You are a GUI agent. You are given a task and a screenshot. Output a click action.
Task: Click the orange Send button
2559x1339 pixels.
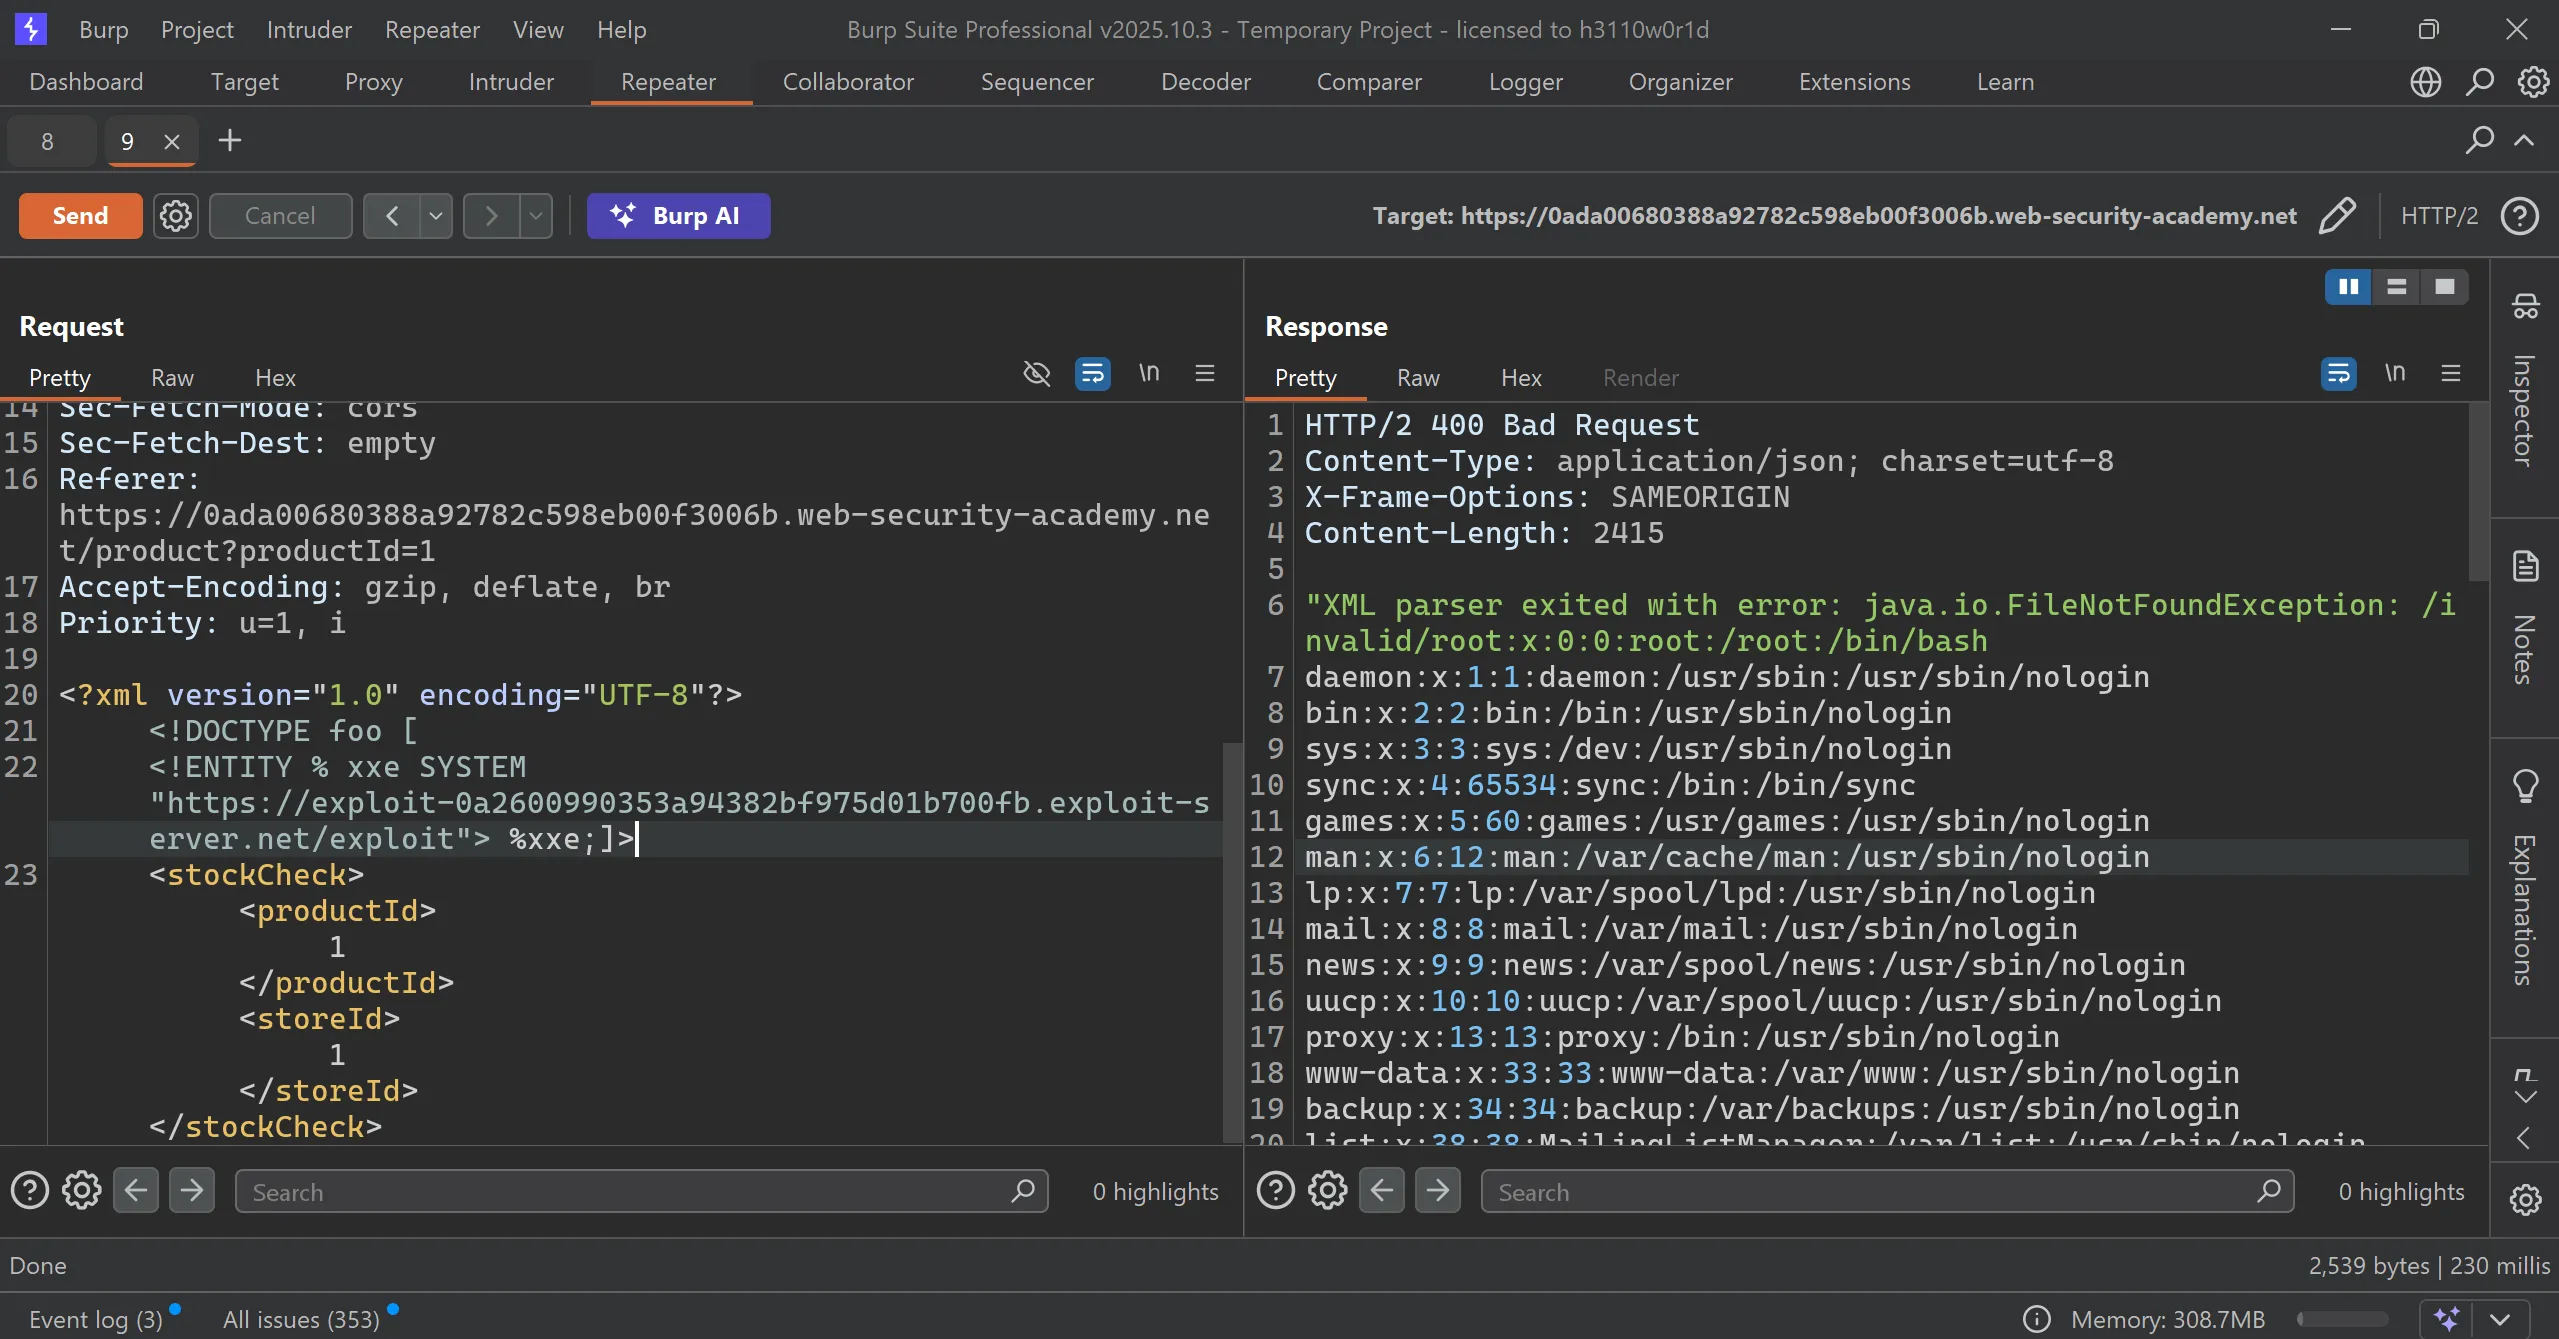tap(80, 216)
